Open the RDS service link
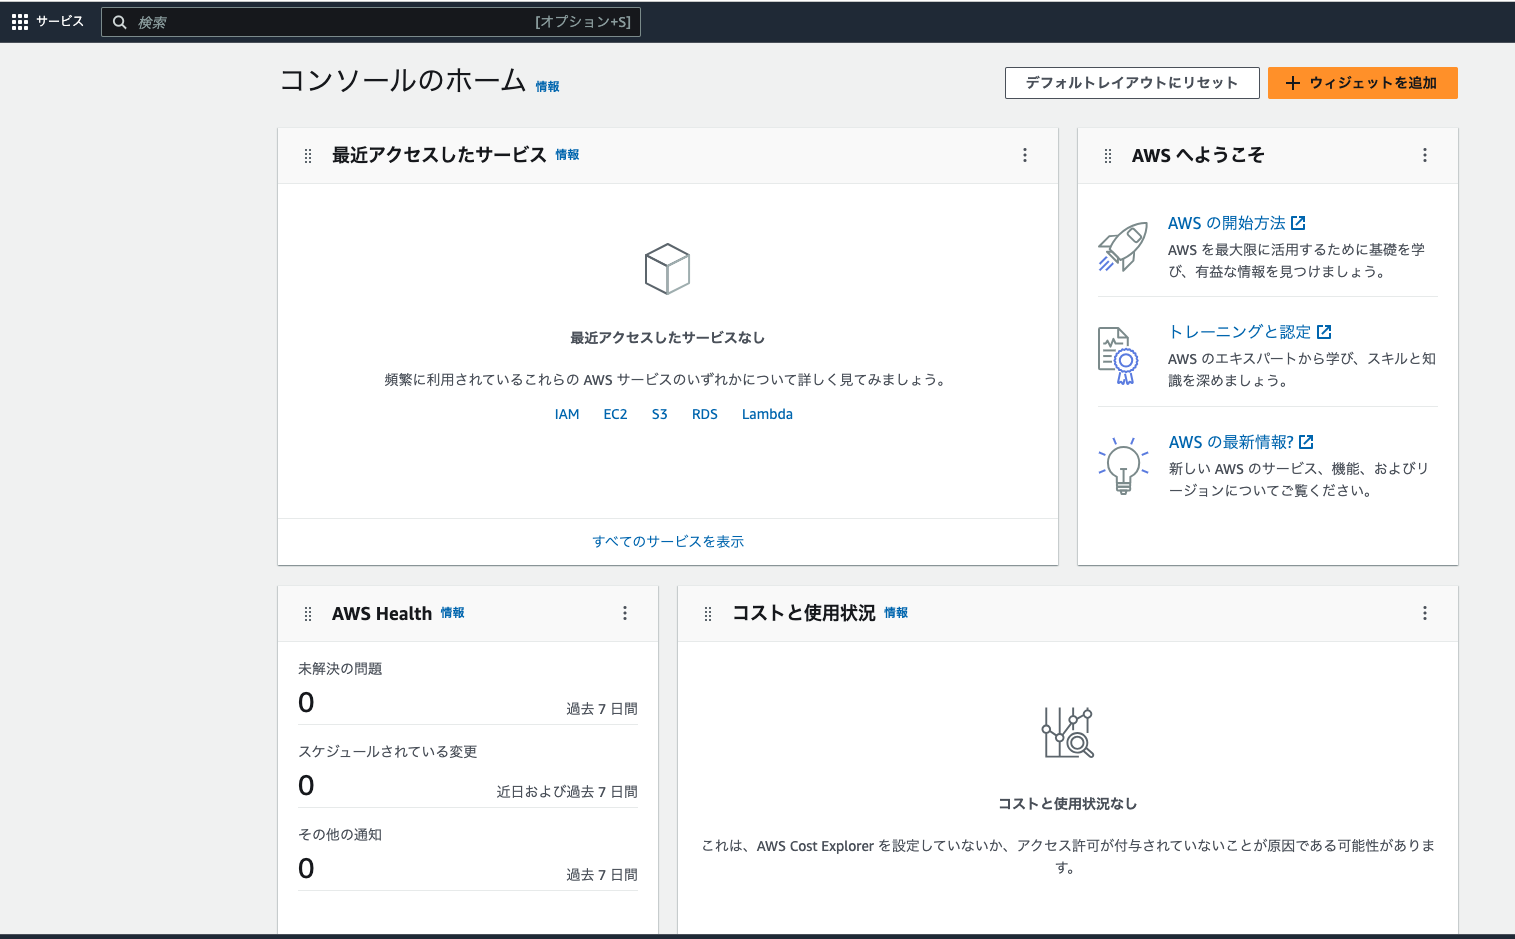The width and height of the screenshot is (1515, 939). coord(705,414)
